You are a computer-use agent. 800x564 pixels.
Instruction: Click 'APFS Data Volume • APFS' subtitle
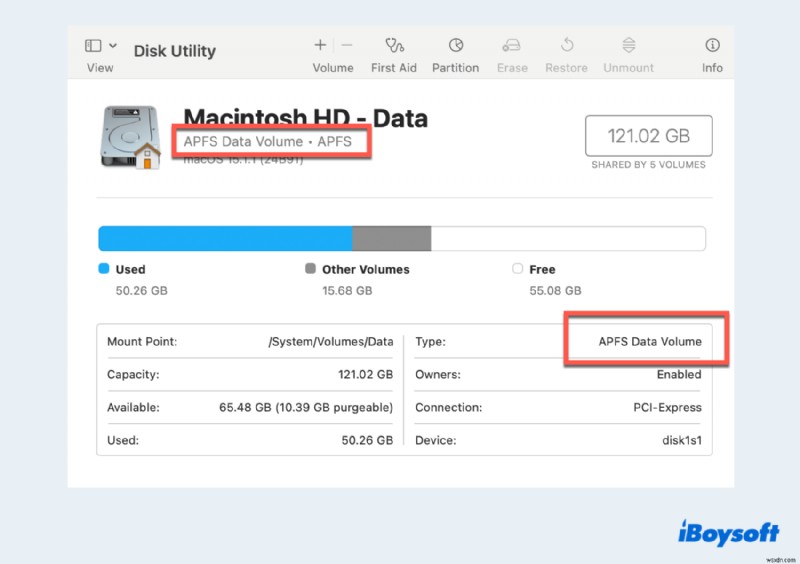point(267,141)
